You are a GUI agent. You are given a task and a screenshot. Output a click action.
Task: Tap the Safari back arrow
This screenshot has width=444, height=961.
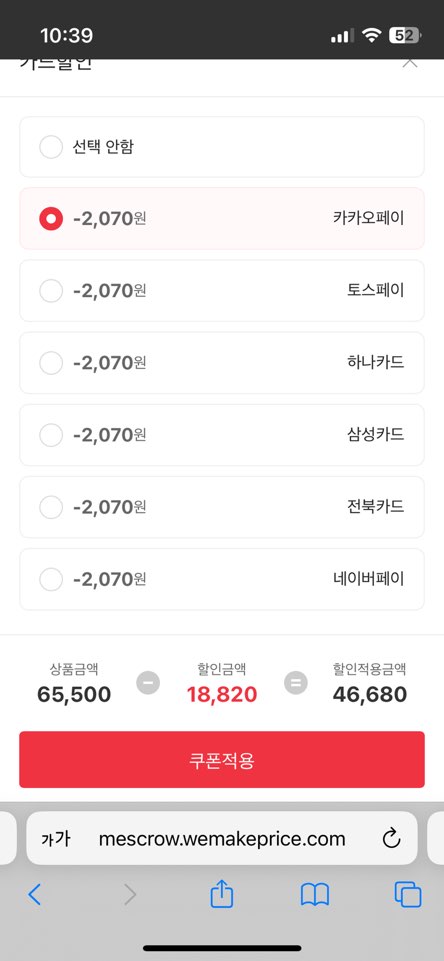coord(34,894)
